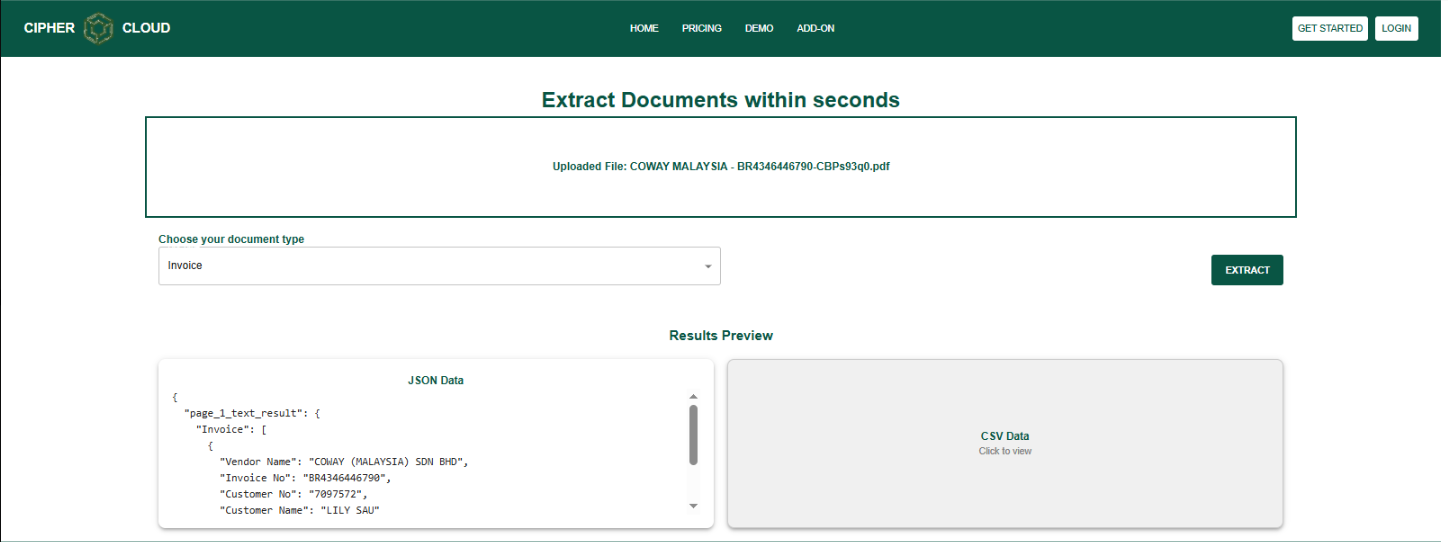Click the JSON scrollbar down arrow
This screenshot has height=542, width=1448.
click(693, 506)
